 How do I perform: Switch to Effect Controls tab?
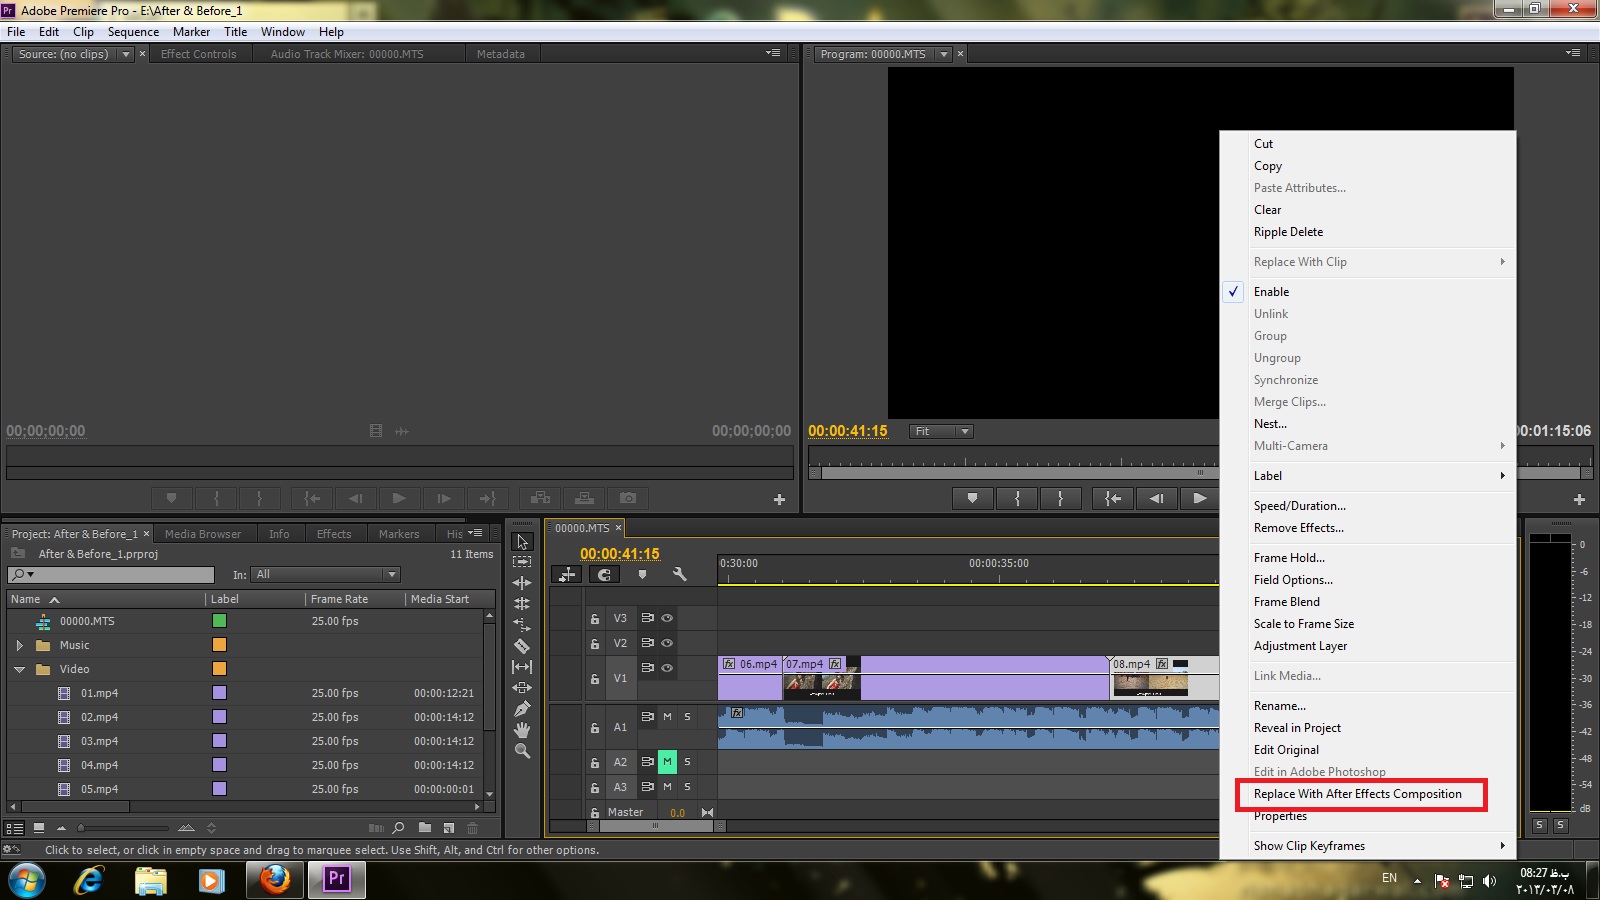[x=199, y=54]
